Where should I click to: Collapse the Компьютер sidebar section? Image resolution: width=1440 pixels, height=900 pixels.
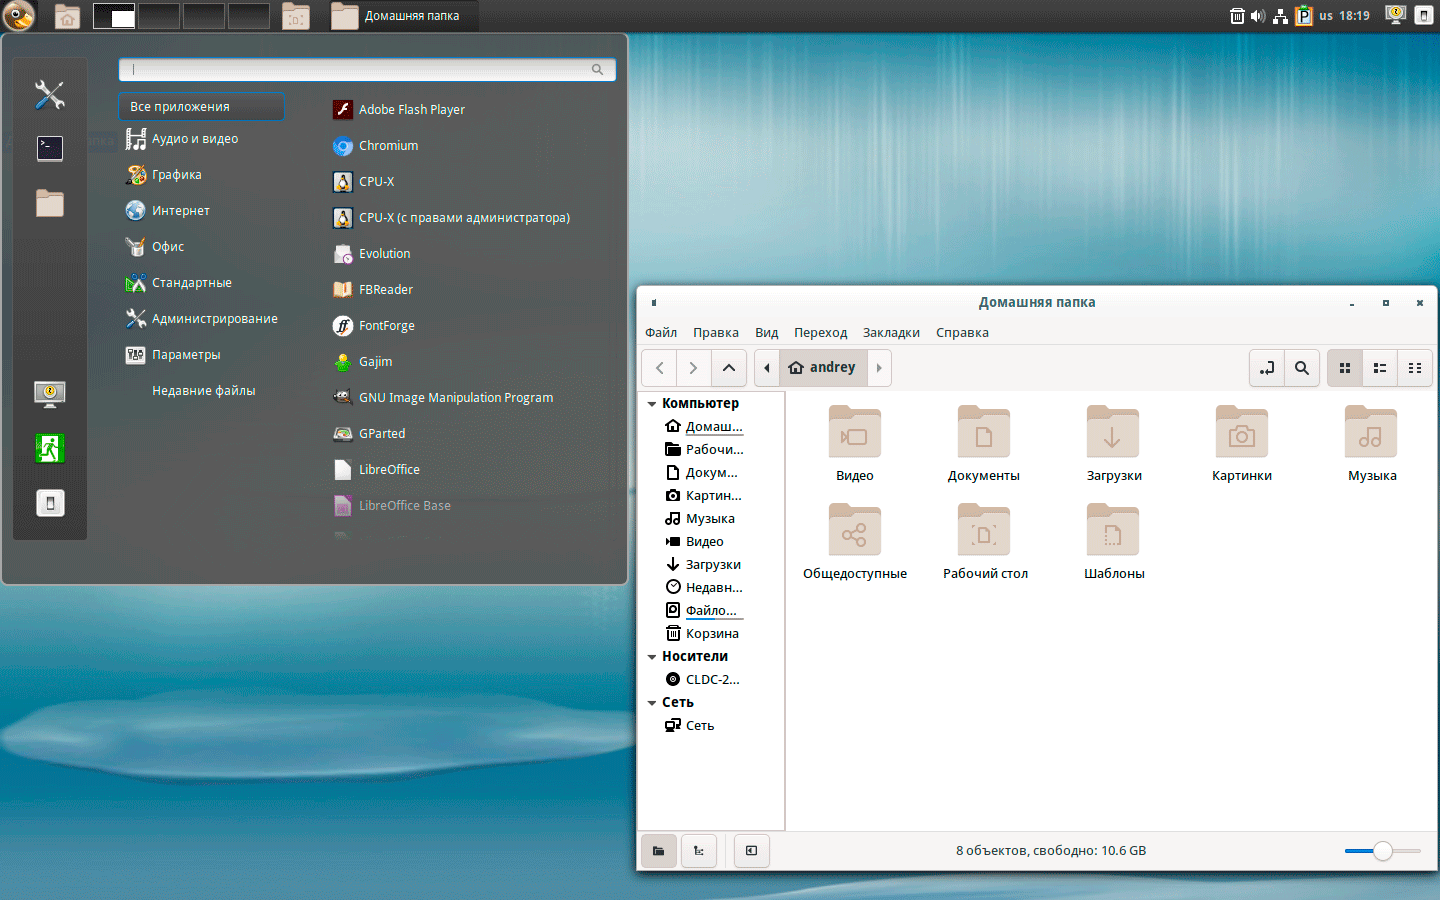tap(652, 404)
